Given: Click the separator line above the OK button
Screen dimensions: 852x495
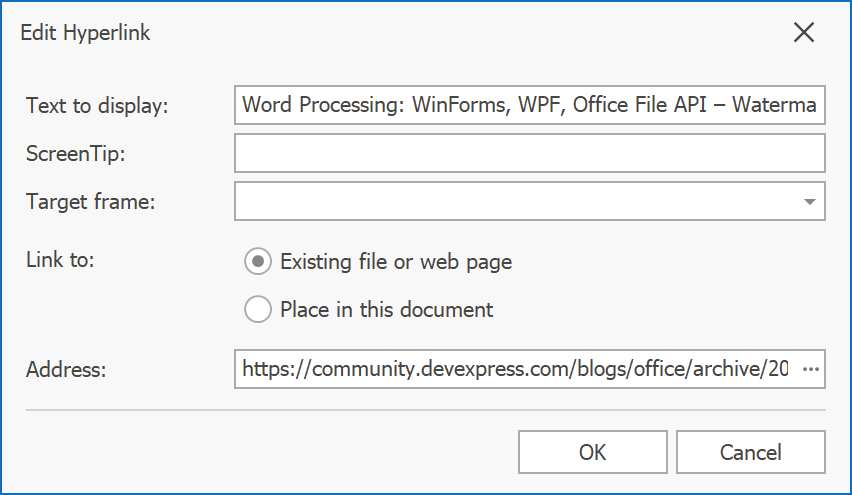Looking at the screenshot, I should (425, 410).
